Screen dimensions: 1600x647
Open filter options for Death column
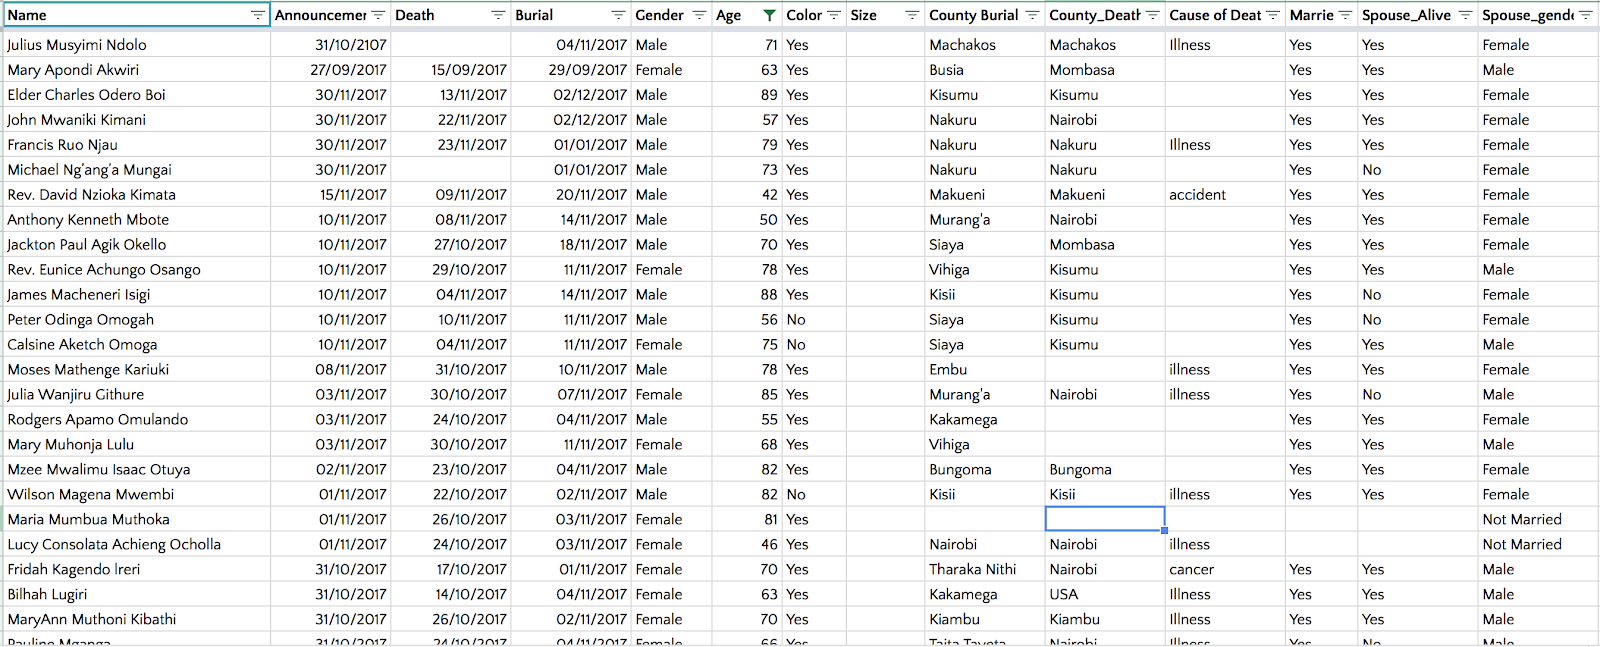point(498,15)
